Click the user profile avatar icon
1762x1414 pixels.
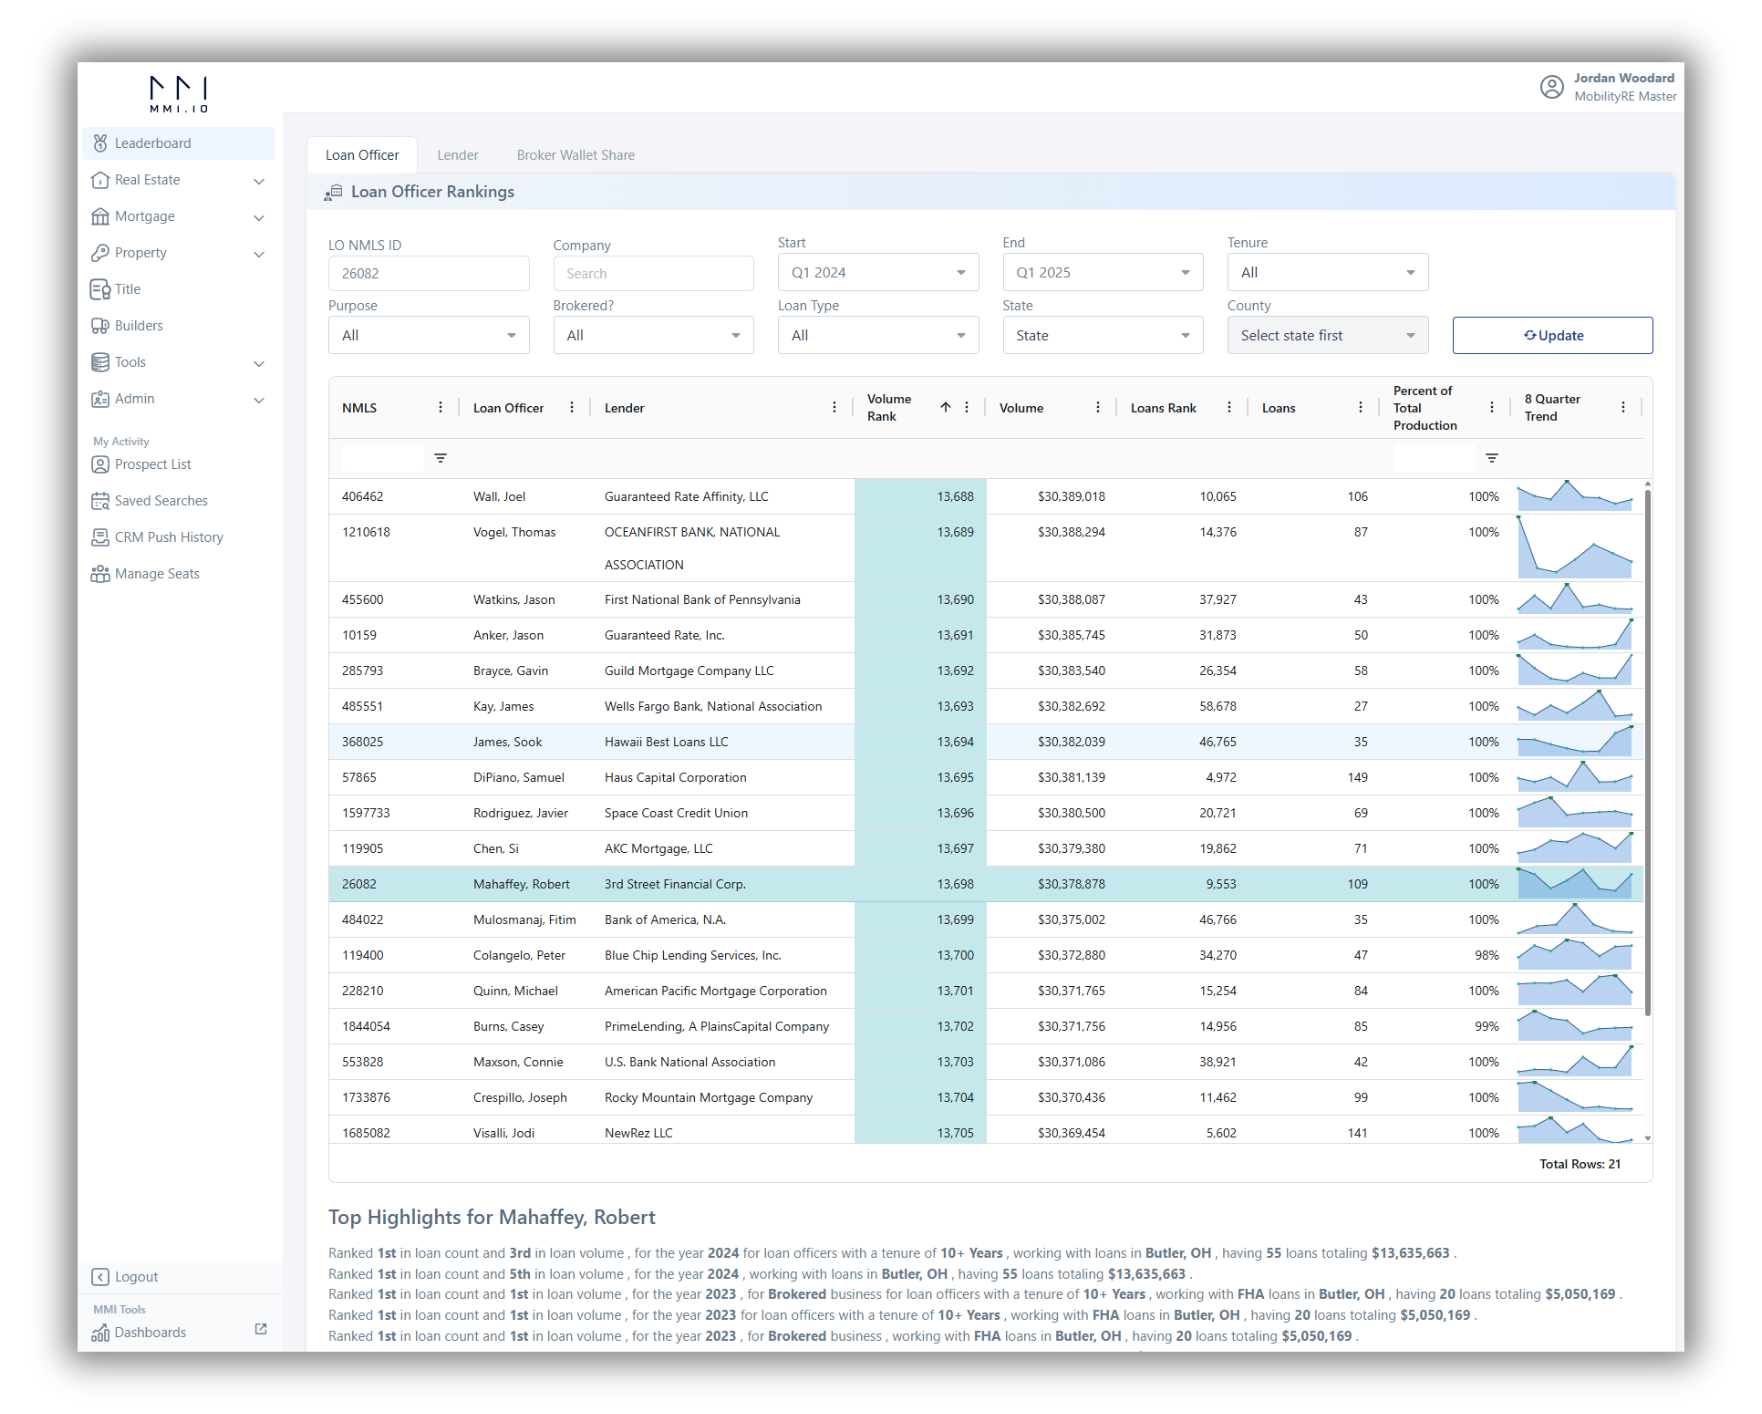[1551, 87]
